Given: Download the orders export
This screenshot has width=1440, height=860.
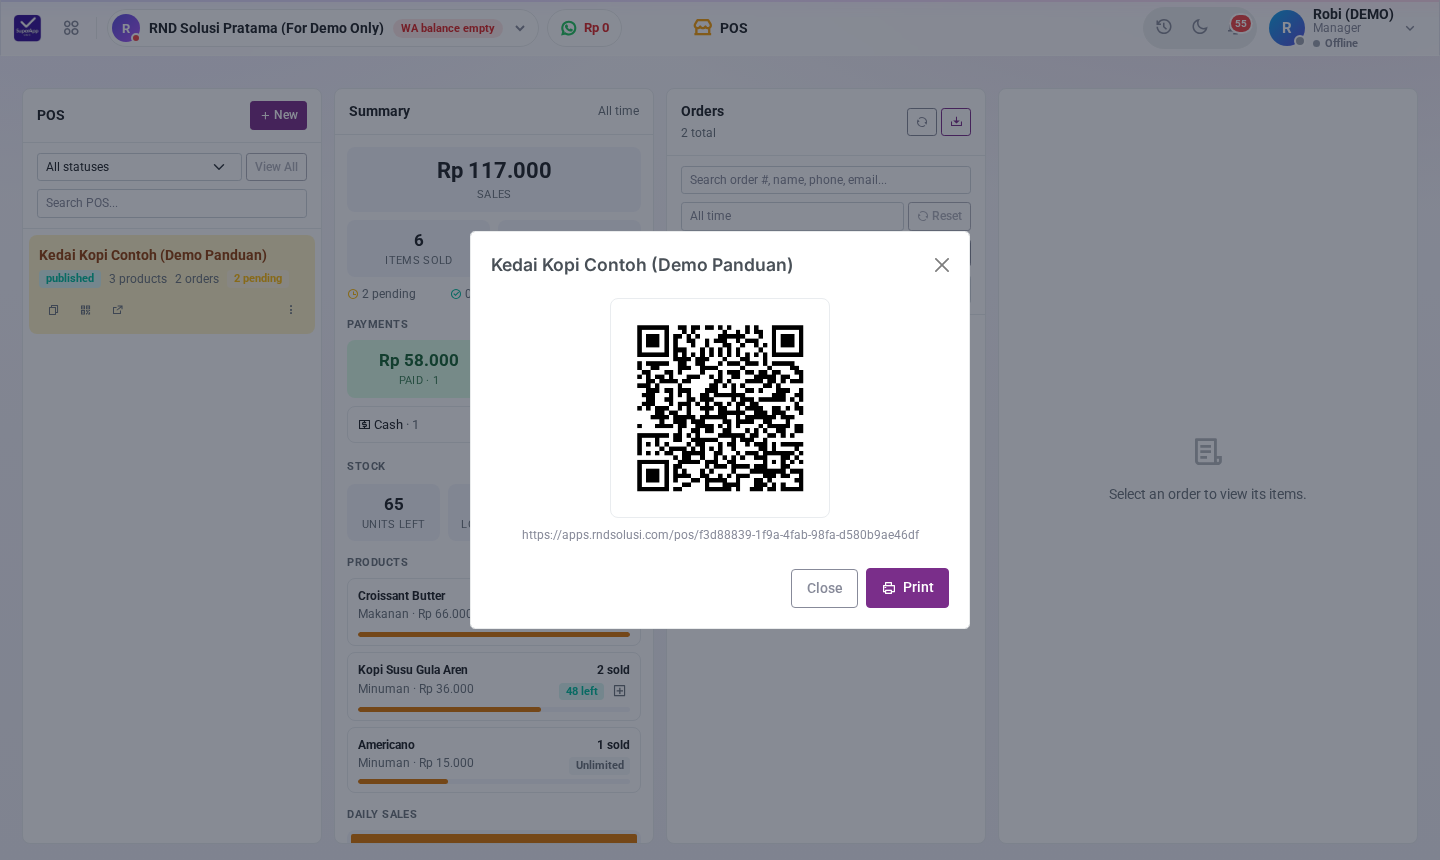Looking at the screenshot, I should pyautogui.click(x=956, y=122).
